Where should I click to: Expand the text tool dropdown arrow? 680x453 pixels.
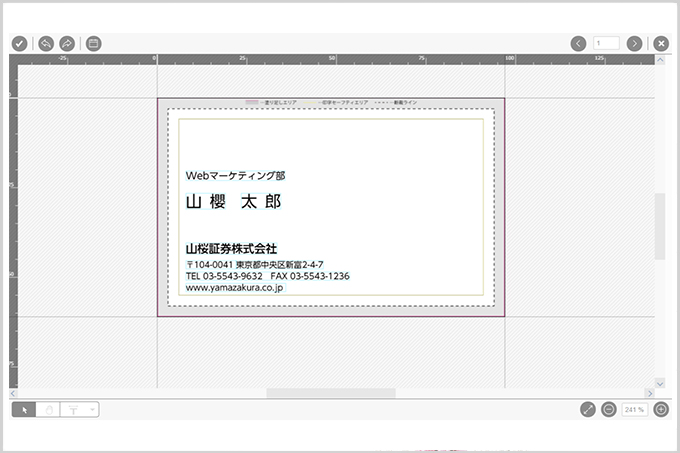tap(92, 409)
